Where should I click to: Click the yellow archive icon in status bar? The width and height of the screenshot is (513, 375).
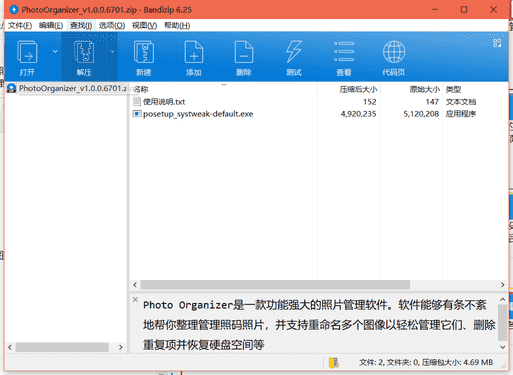[334, 363]
